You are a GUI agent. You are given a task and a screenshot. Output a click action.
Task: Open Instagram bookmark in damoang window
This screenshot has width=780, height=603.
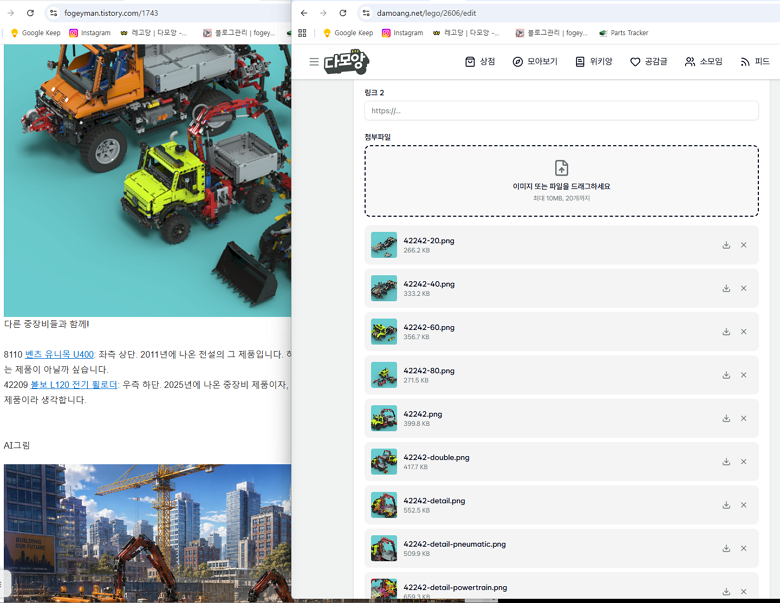click(402, 33)
